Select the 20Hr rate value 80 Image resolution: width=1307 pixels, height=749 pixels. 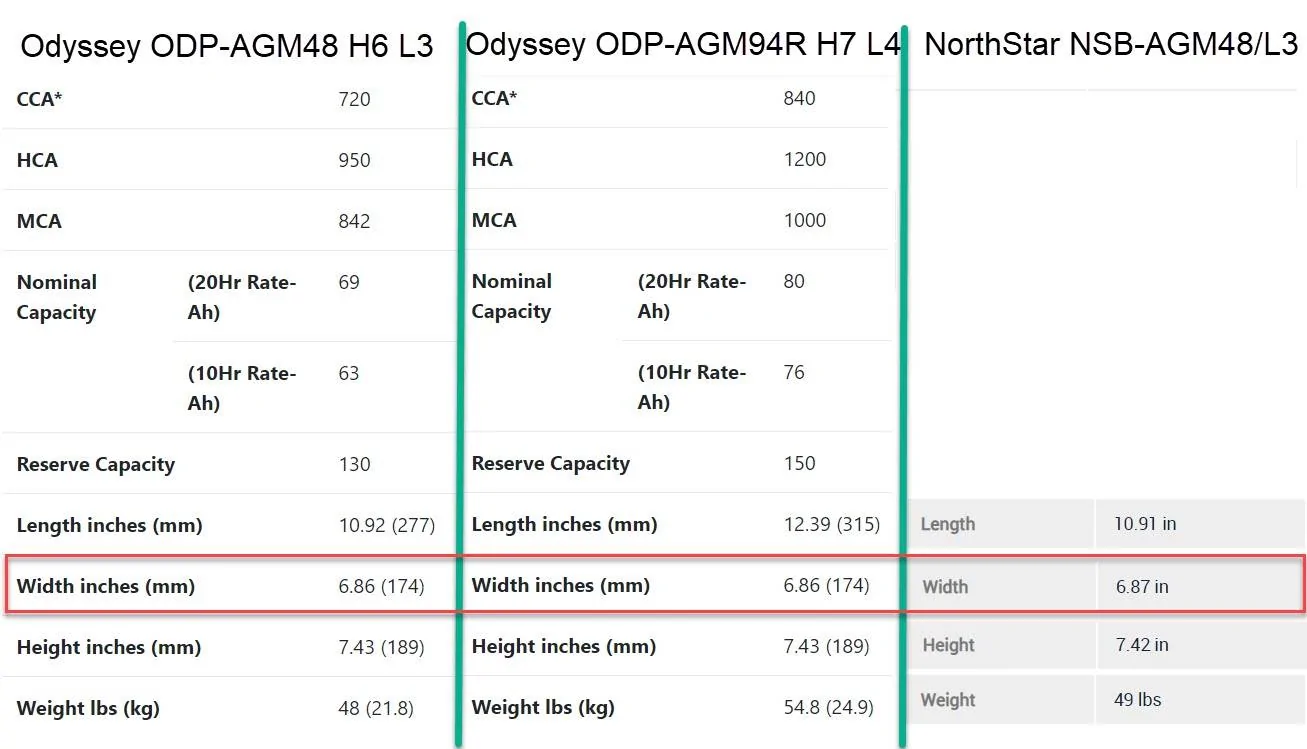[794, 281]
